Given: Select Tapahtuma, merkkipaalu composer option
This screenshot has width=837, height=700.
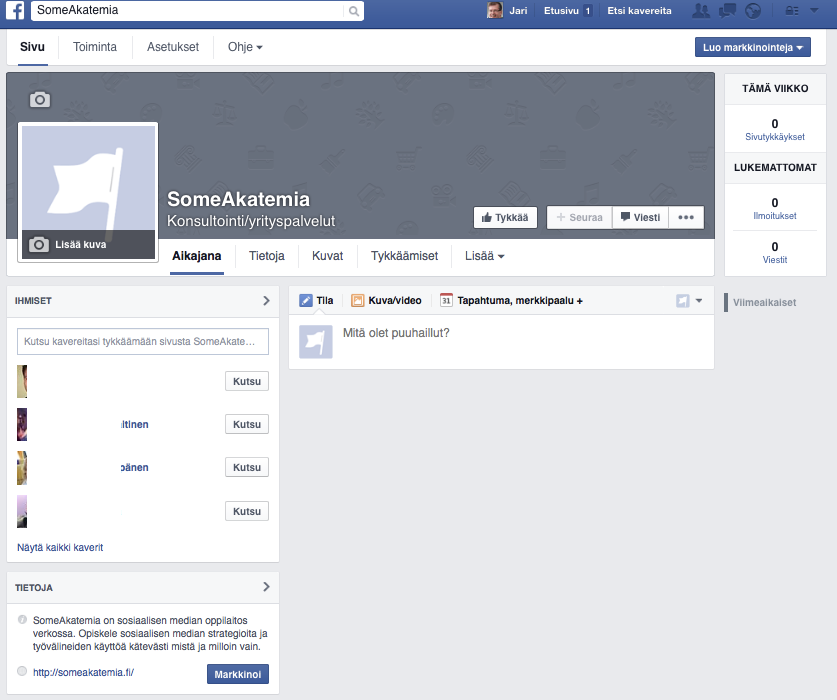Looking at the screenshot, I should coord(511,300).
